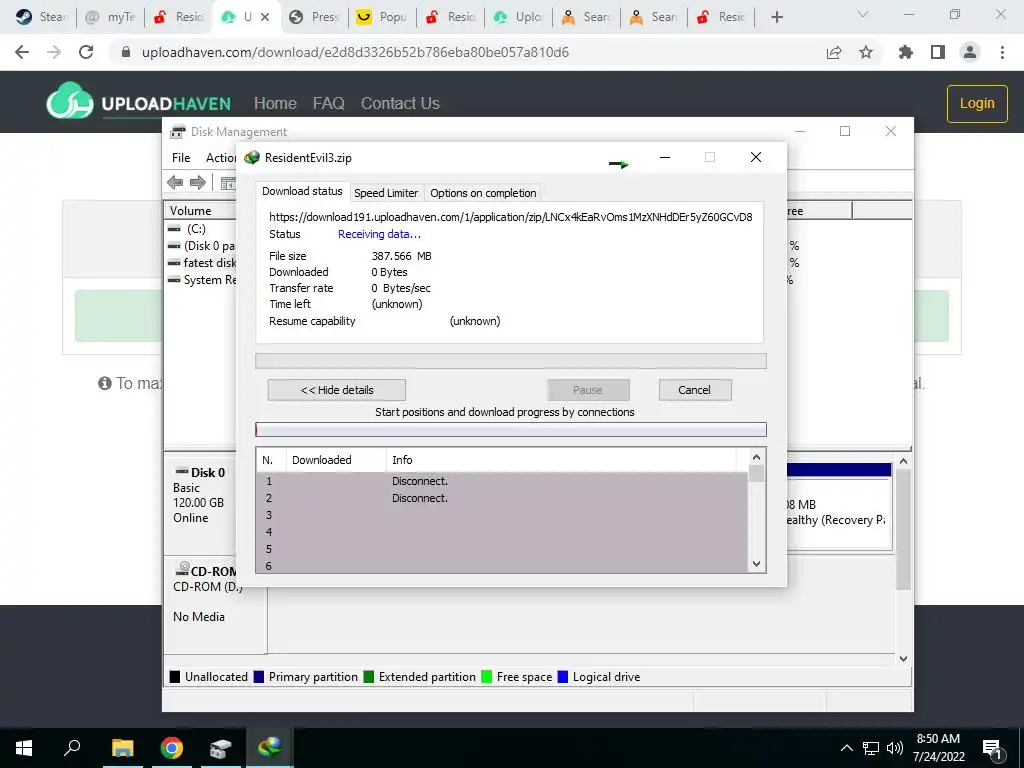1024x768 pixels.
Task: Open the Windows Start menu
Action: [x=24, y=748]
